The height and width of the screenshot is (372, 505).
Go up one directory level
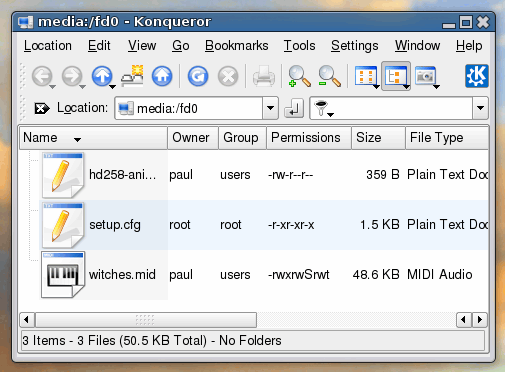click(102, 76)
